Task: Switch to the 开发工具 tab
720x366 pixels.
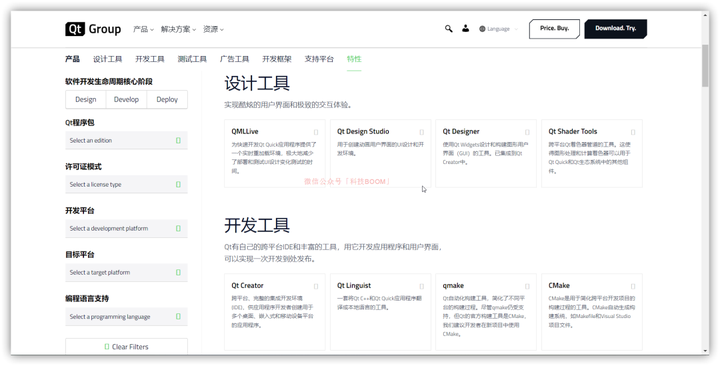Action: (x=150, y=59)
